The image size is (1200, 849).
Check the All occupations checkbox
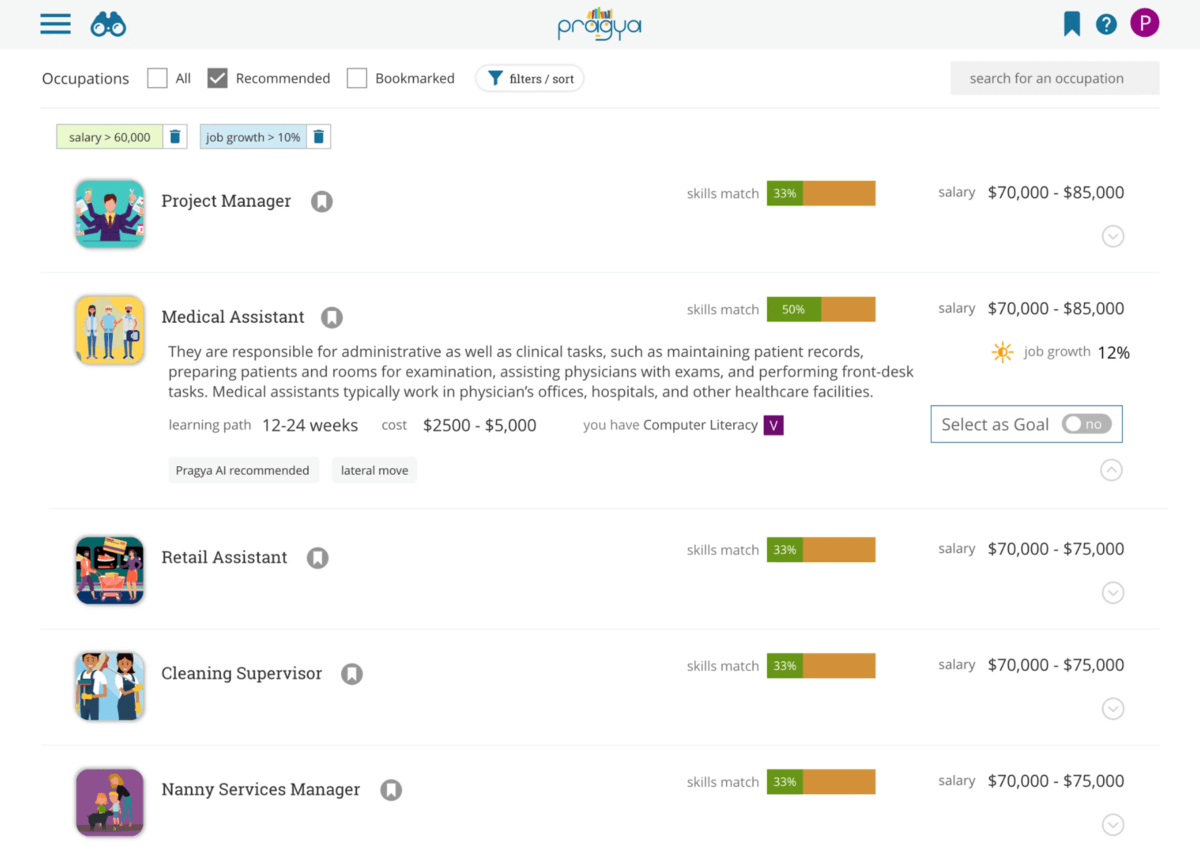pos(157,78)
